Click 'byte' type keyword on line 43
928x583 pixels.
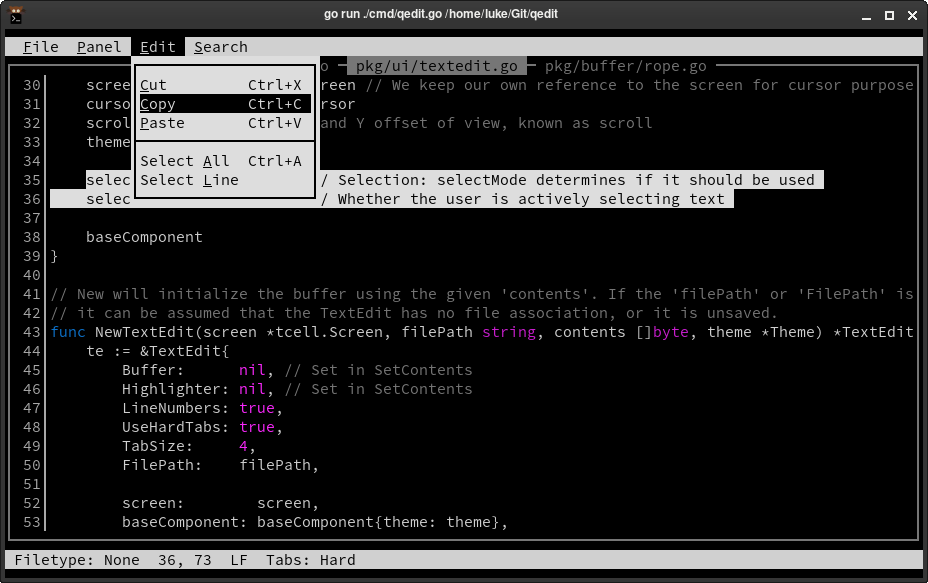coord(671,332)
